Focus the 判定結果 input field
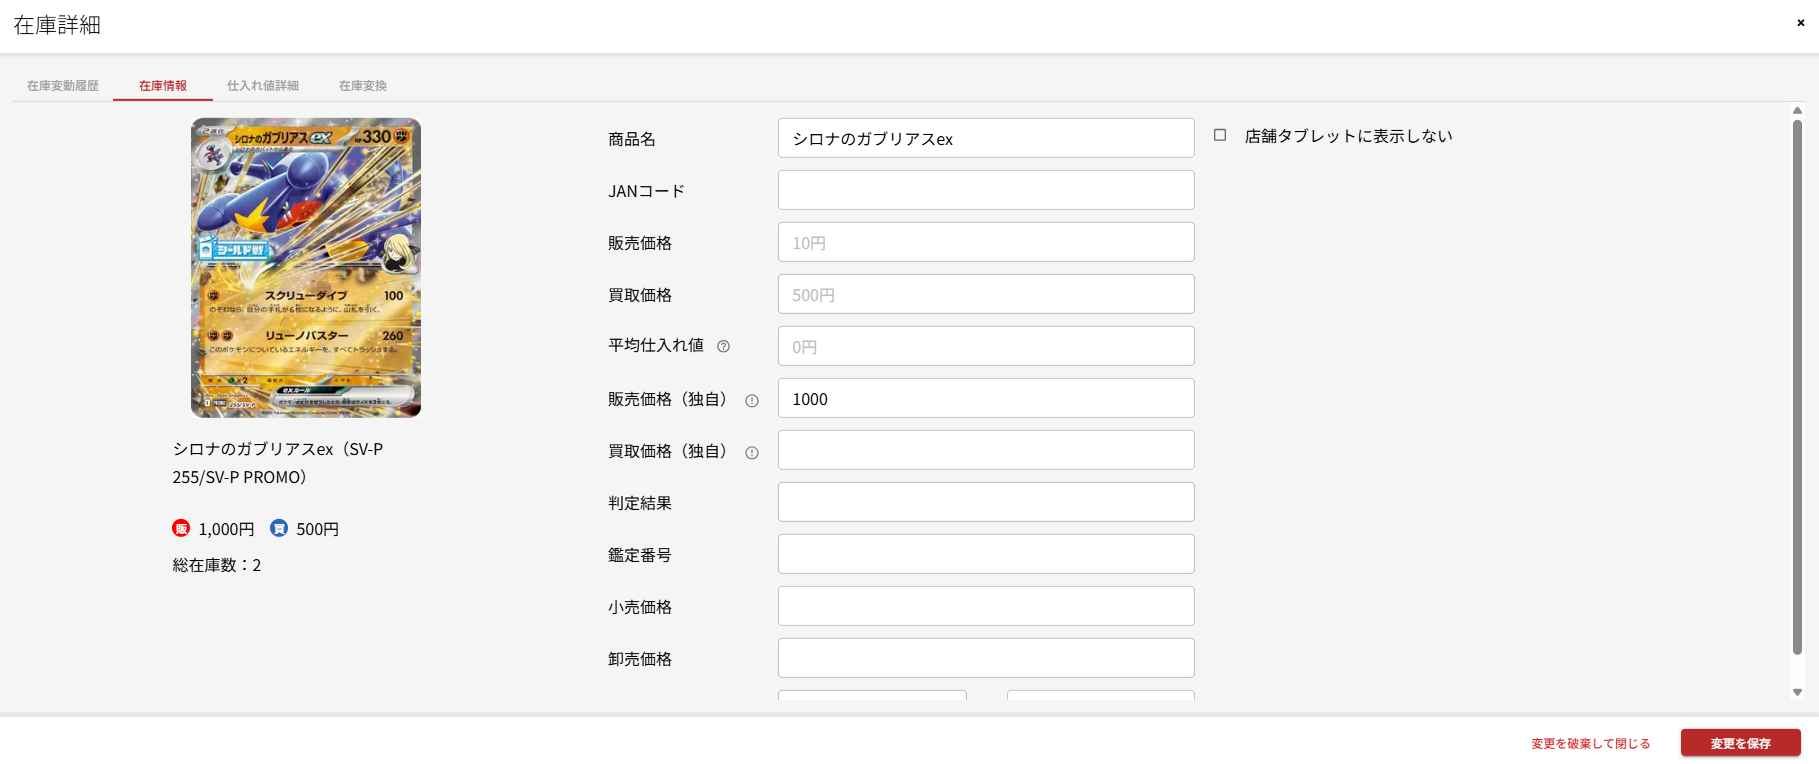Screen dimensions: 1819x764 click(x=986, y=502)
